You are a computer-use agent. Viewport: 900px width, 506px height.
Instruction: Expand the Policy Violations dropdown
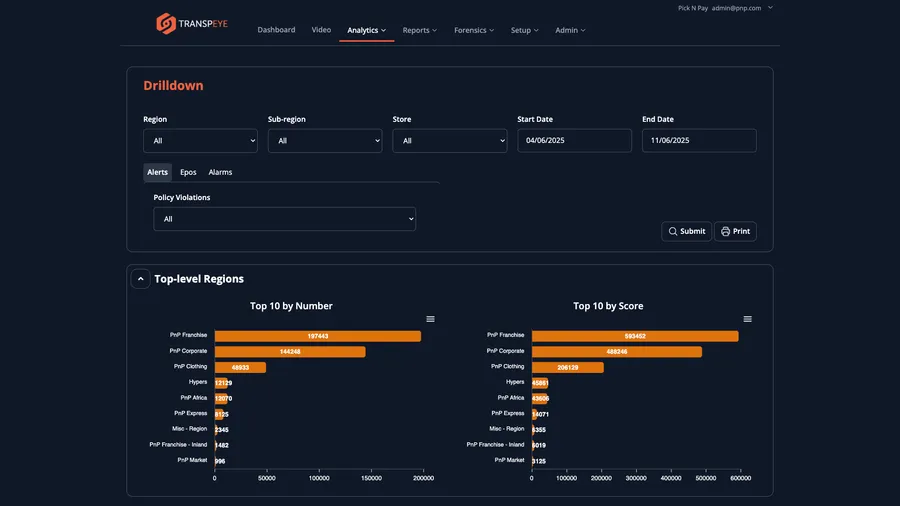(285, 219)
